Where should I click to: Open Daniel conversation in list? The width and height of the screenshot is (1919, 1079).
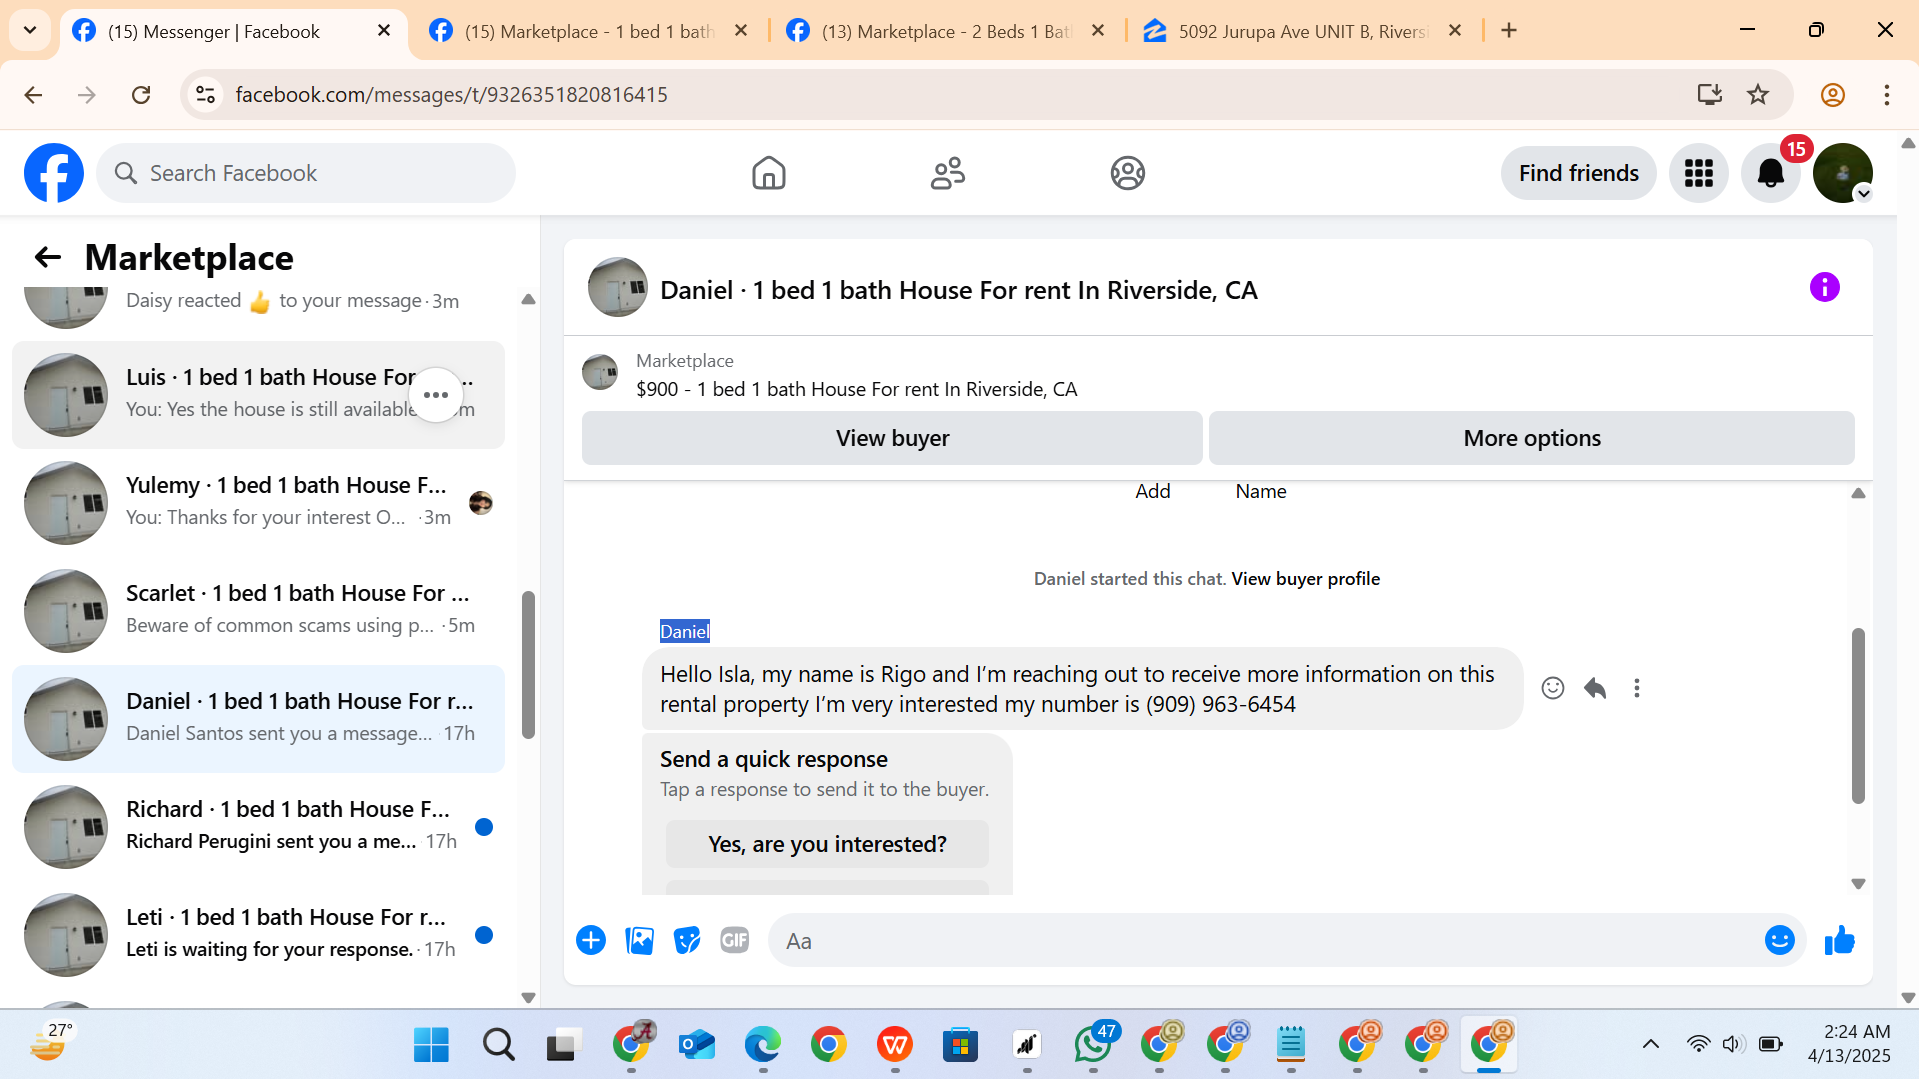(x=258, y=718)
